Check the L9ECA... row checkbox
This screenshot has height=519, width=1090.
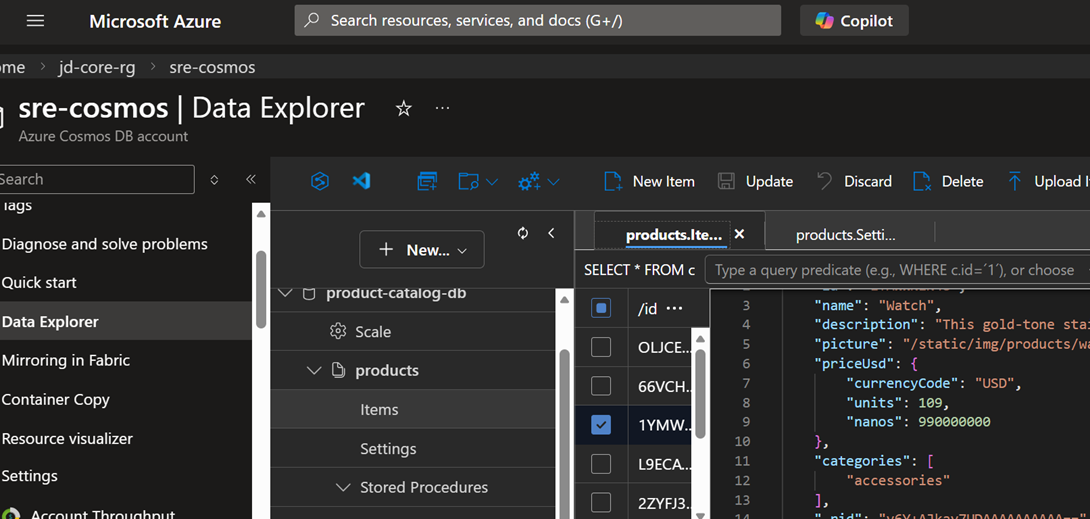pyautogui.click(x=601, y=463)
